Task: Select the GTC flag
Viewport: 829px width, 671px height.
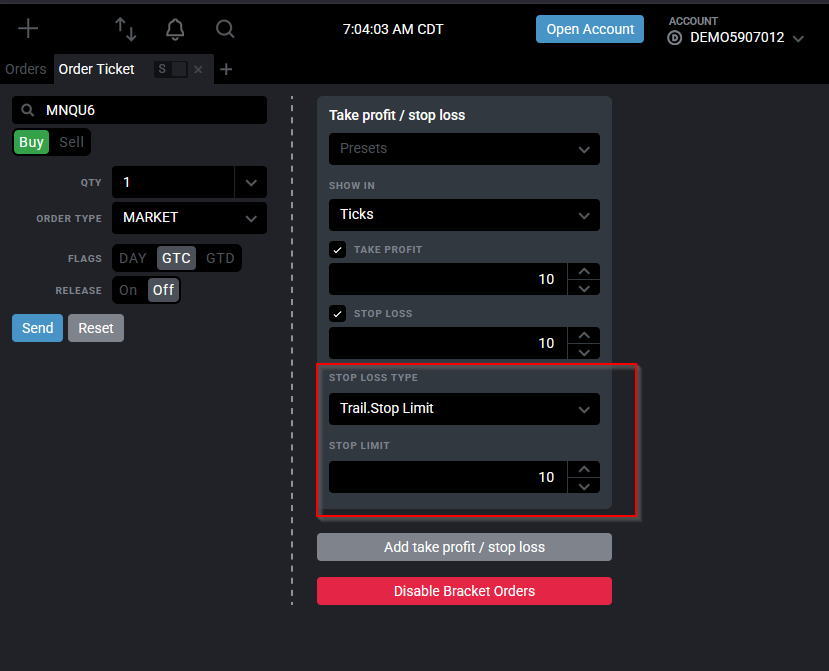Action: pyautogui.click(x=176, y=258)
